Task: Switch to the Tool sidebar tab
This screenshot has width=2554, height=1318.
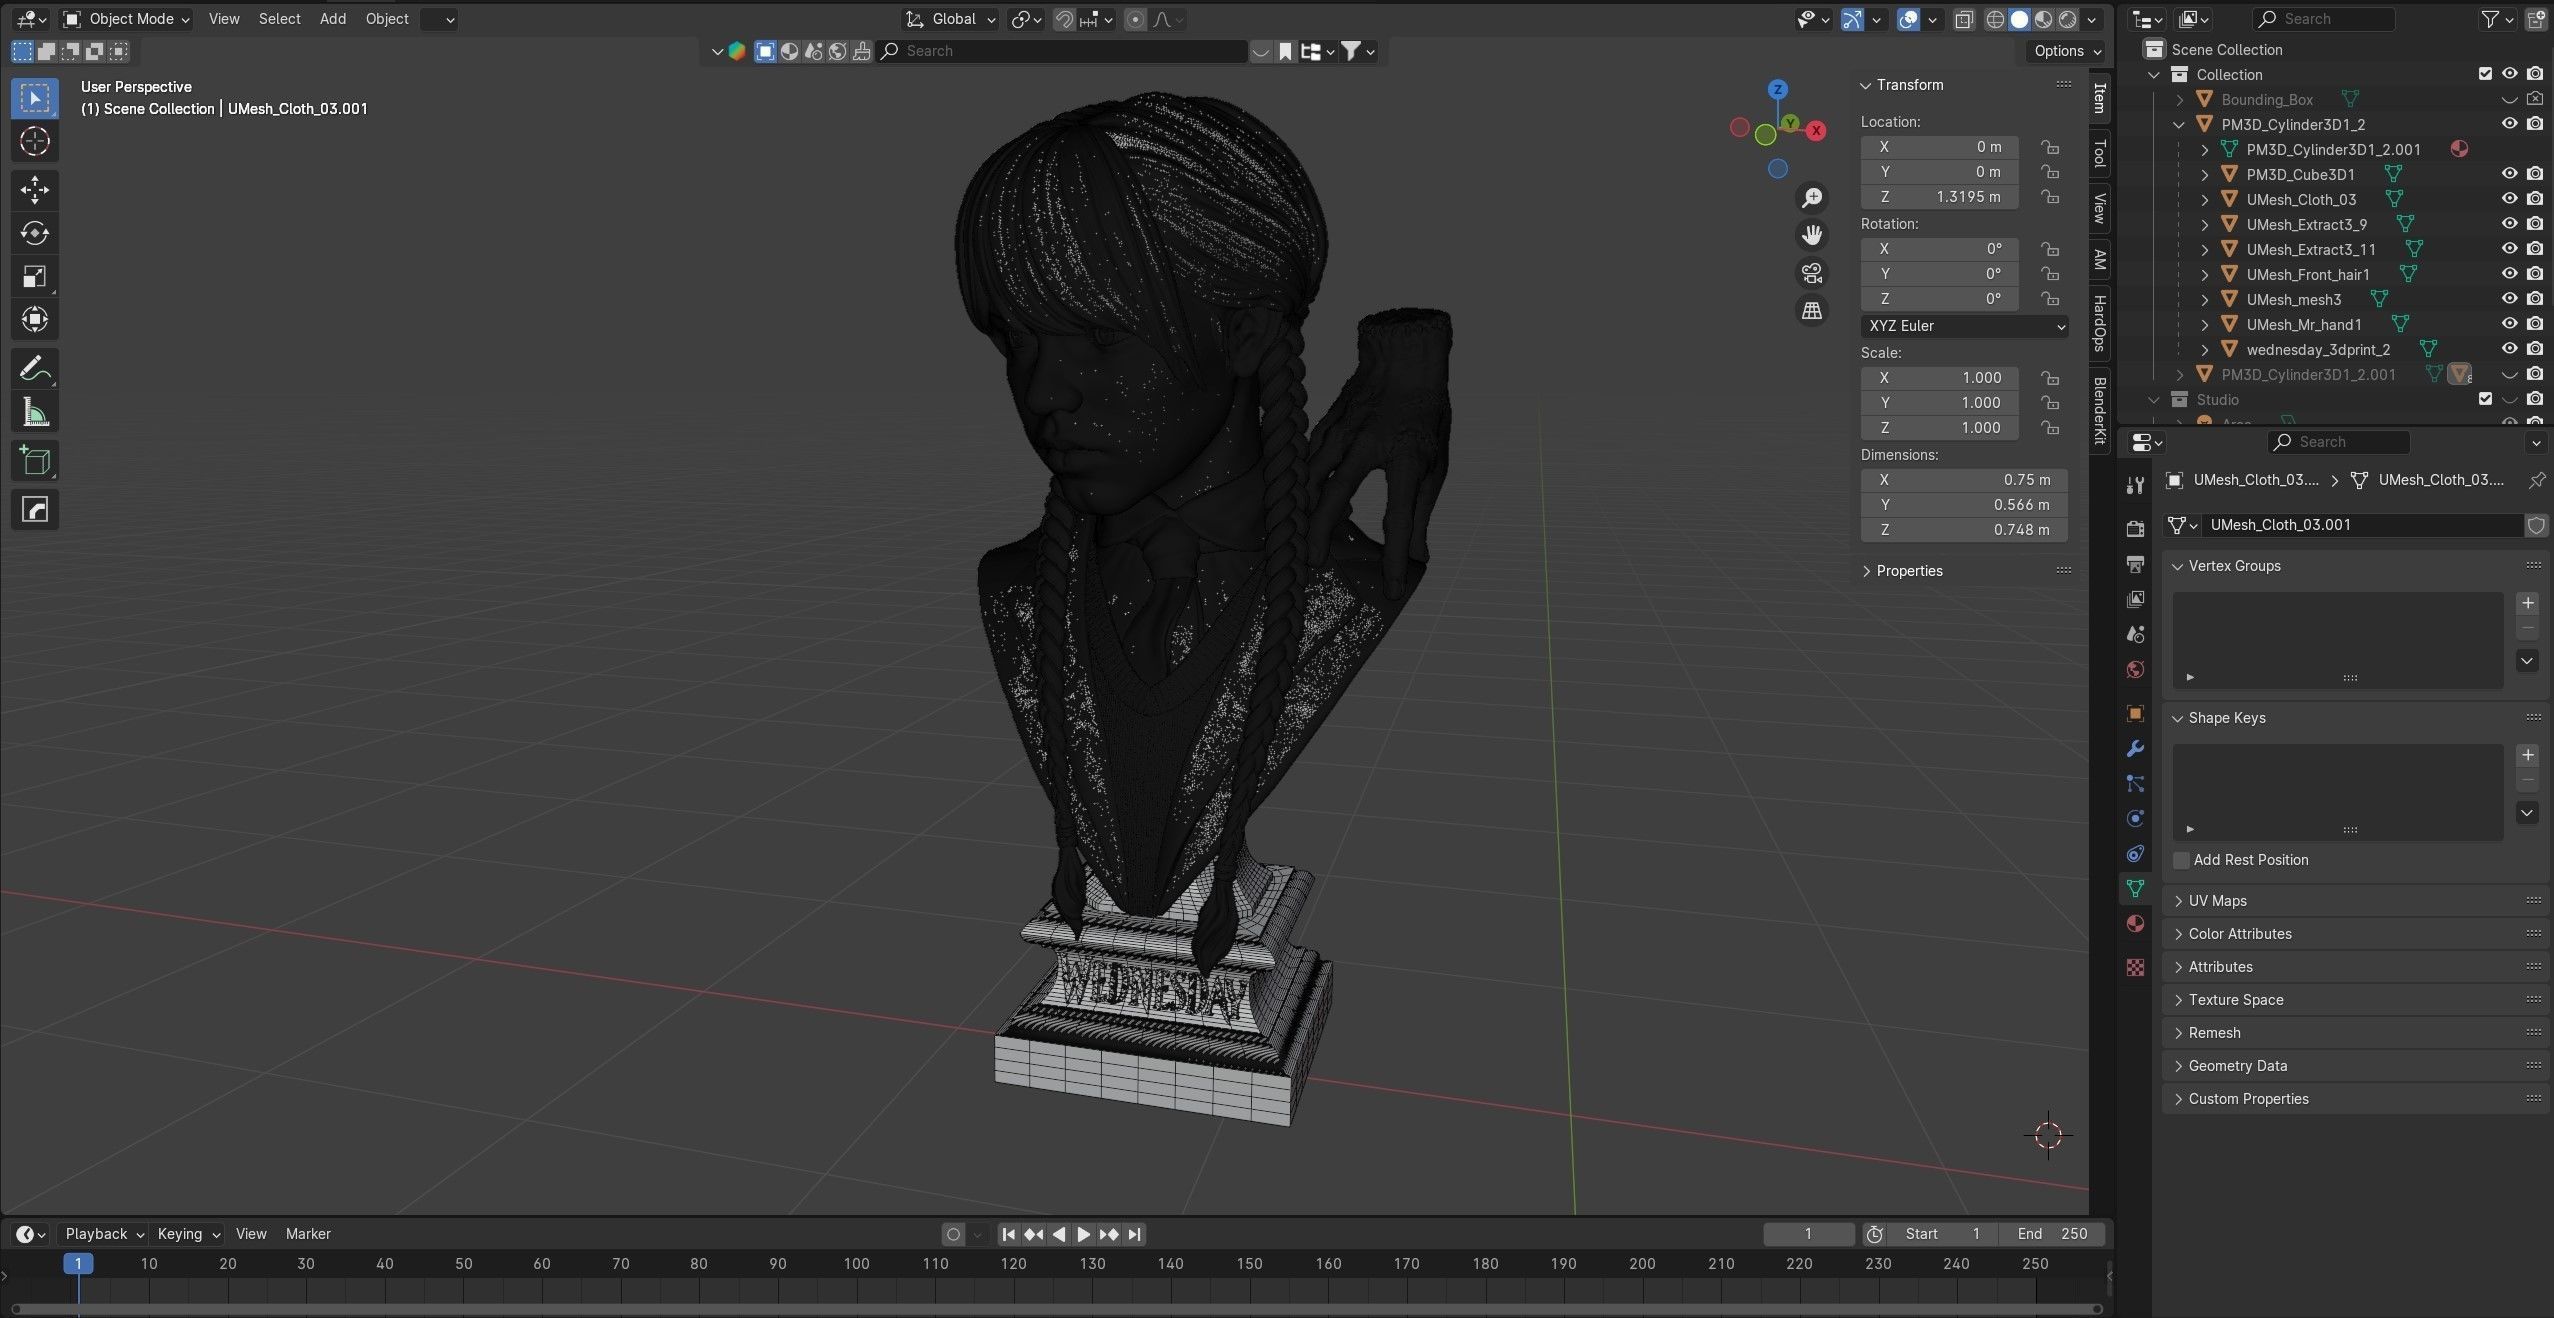Action: (x=2100, y=153)
